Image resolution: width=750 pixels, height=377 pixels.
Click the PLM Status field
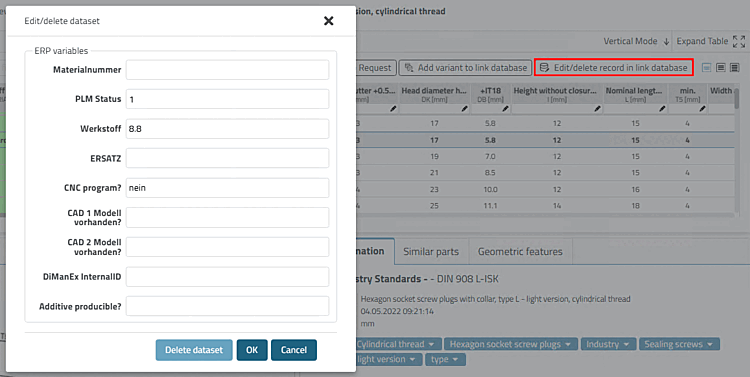pyautogui.click(x=227, y=99)
